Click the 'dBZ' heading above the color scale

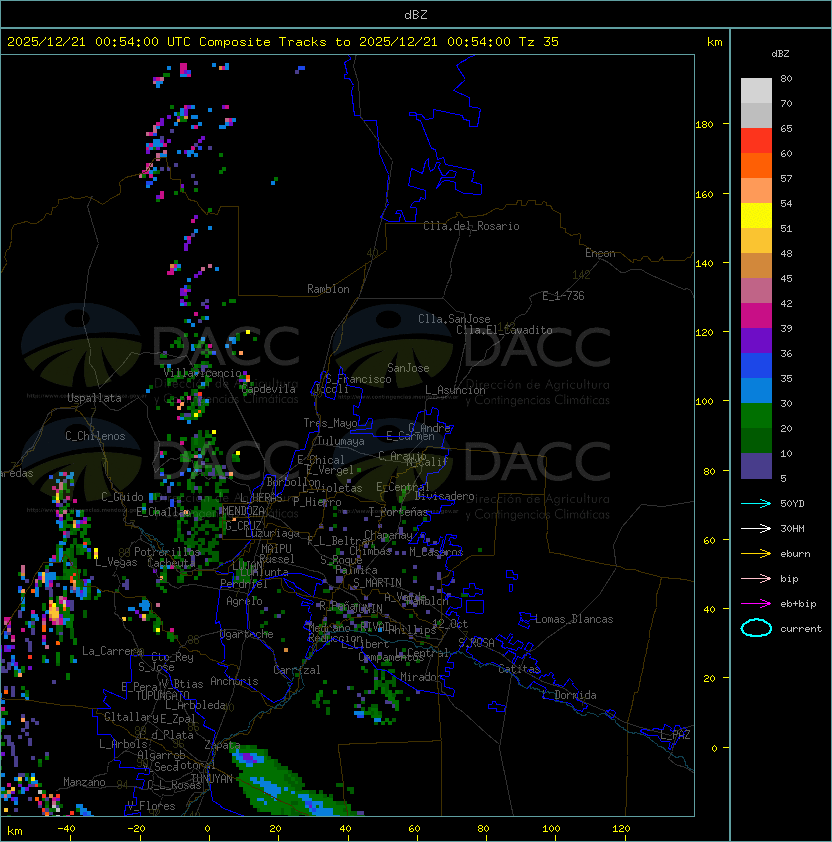click(x=780, y=54)
